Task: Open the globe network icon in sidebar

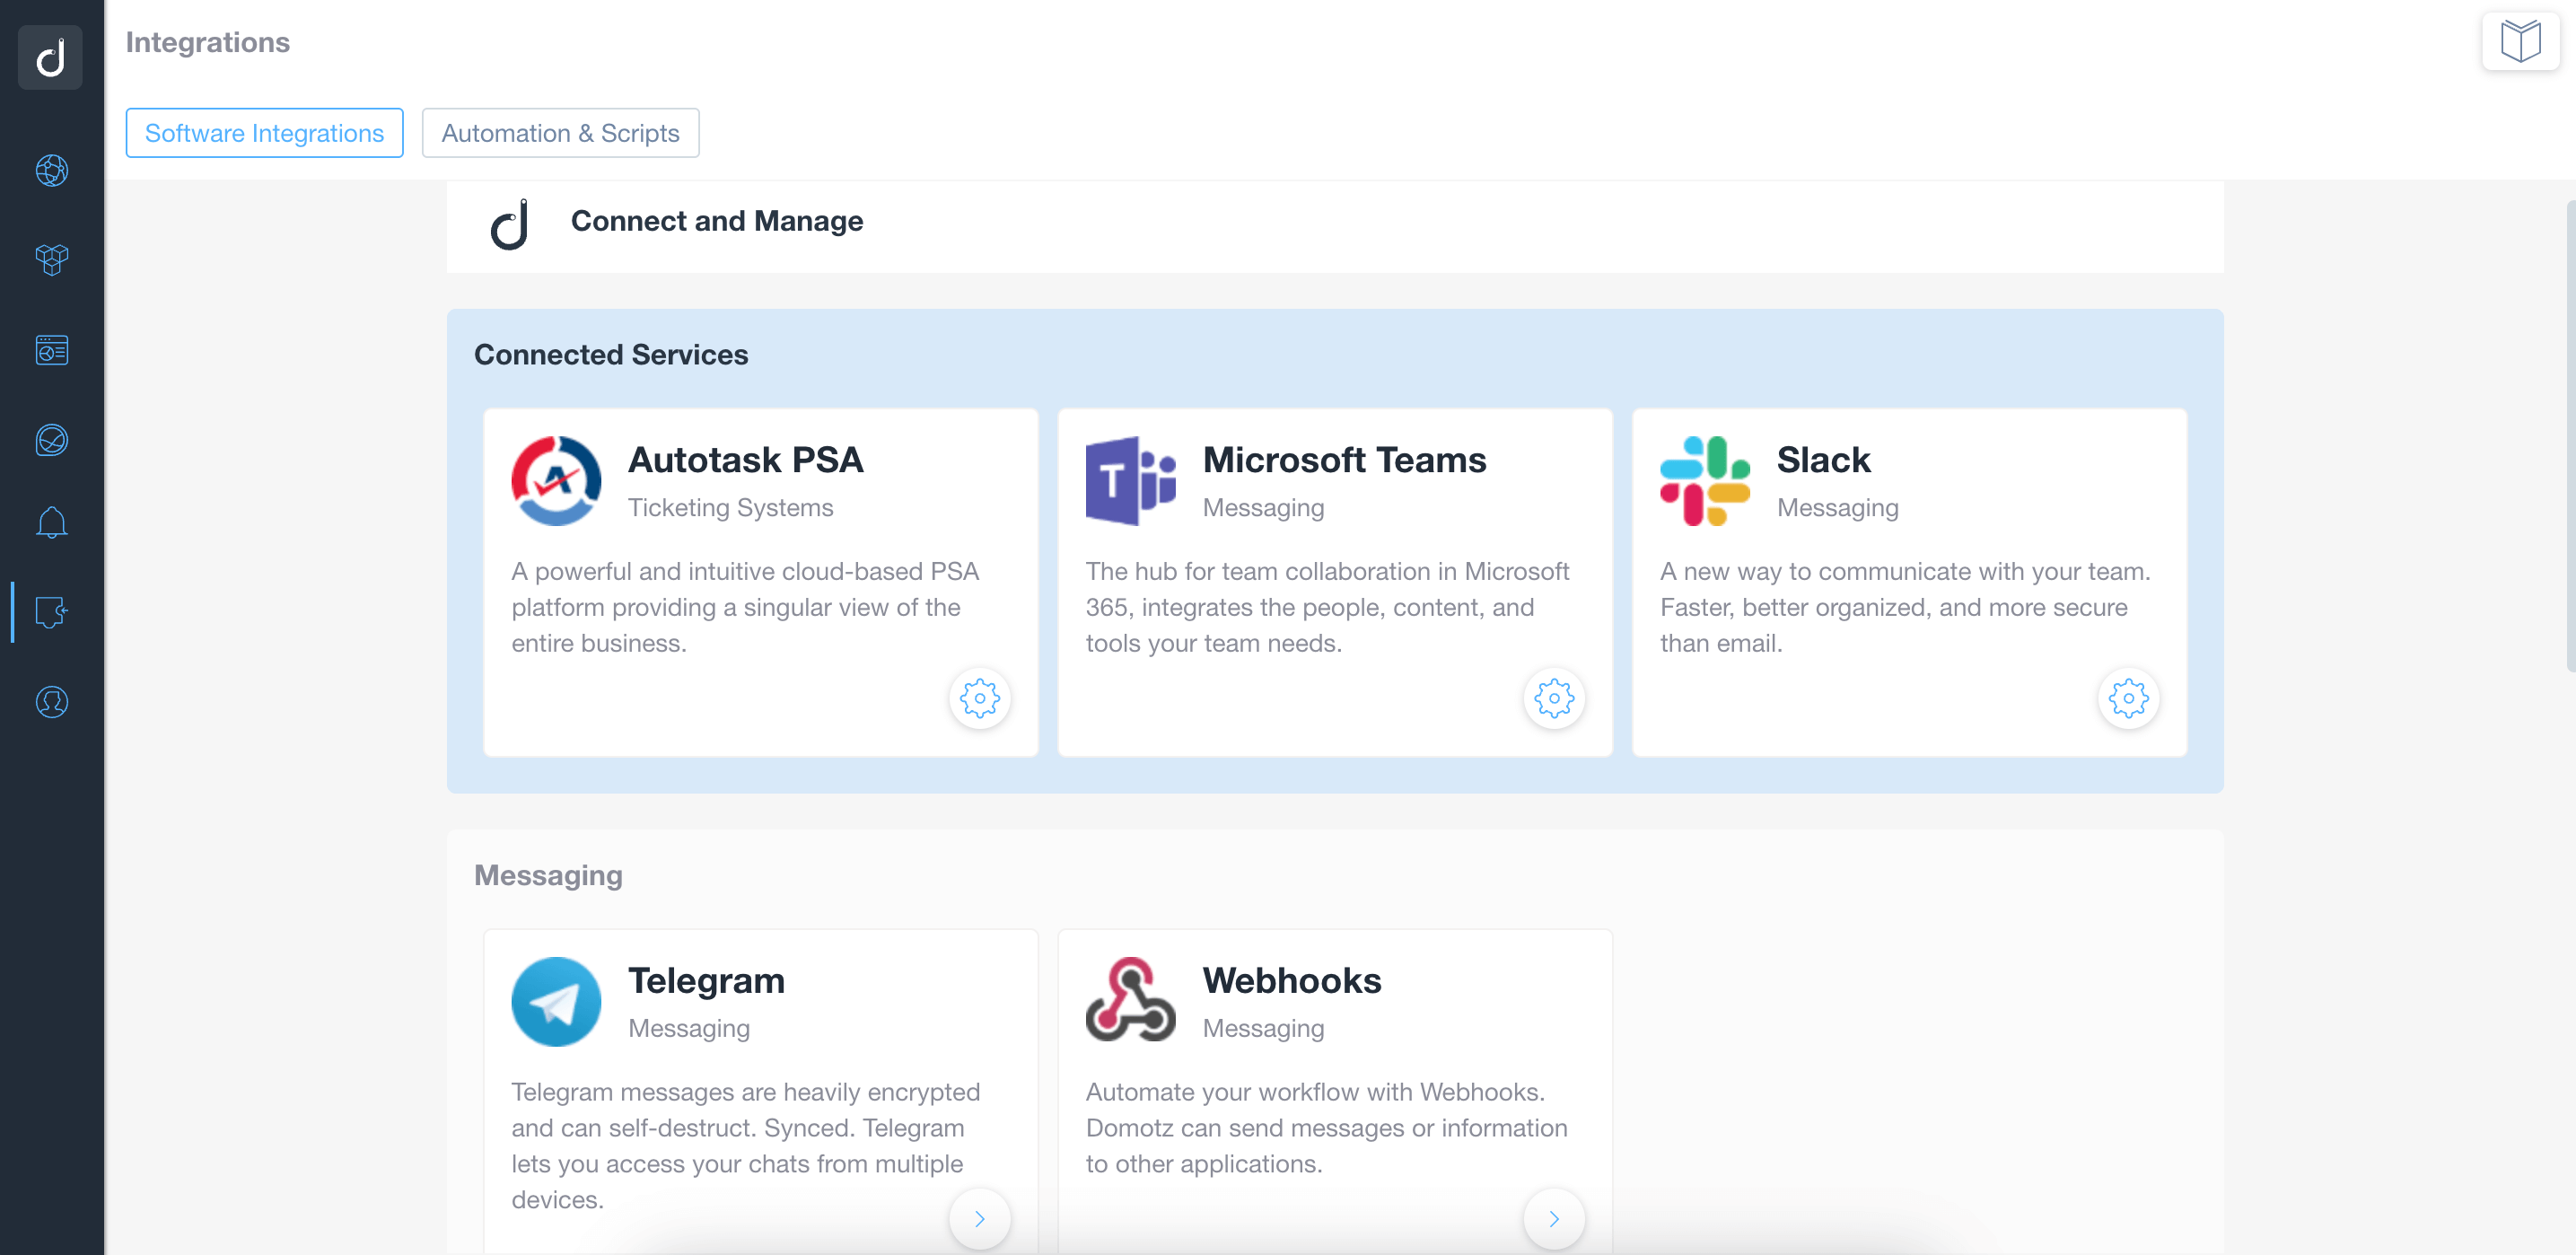Action: [x=52, y=171]
